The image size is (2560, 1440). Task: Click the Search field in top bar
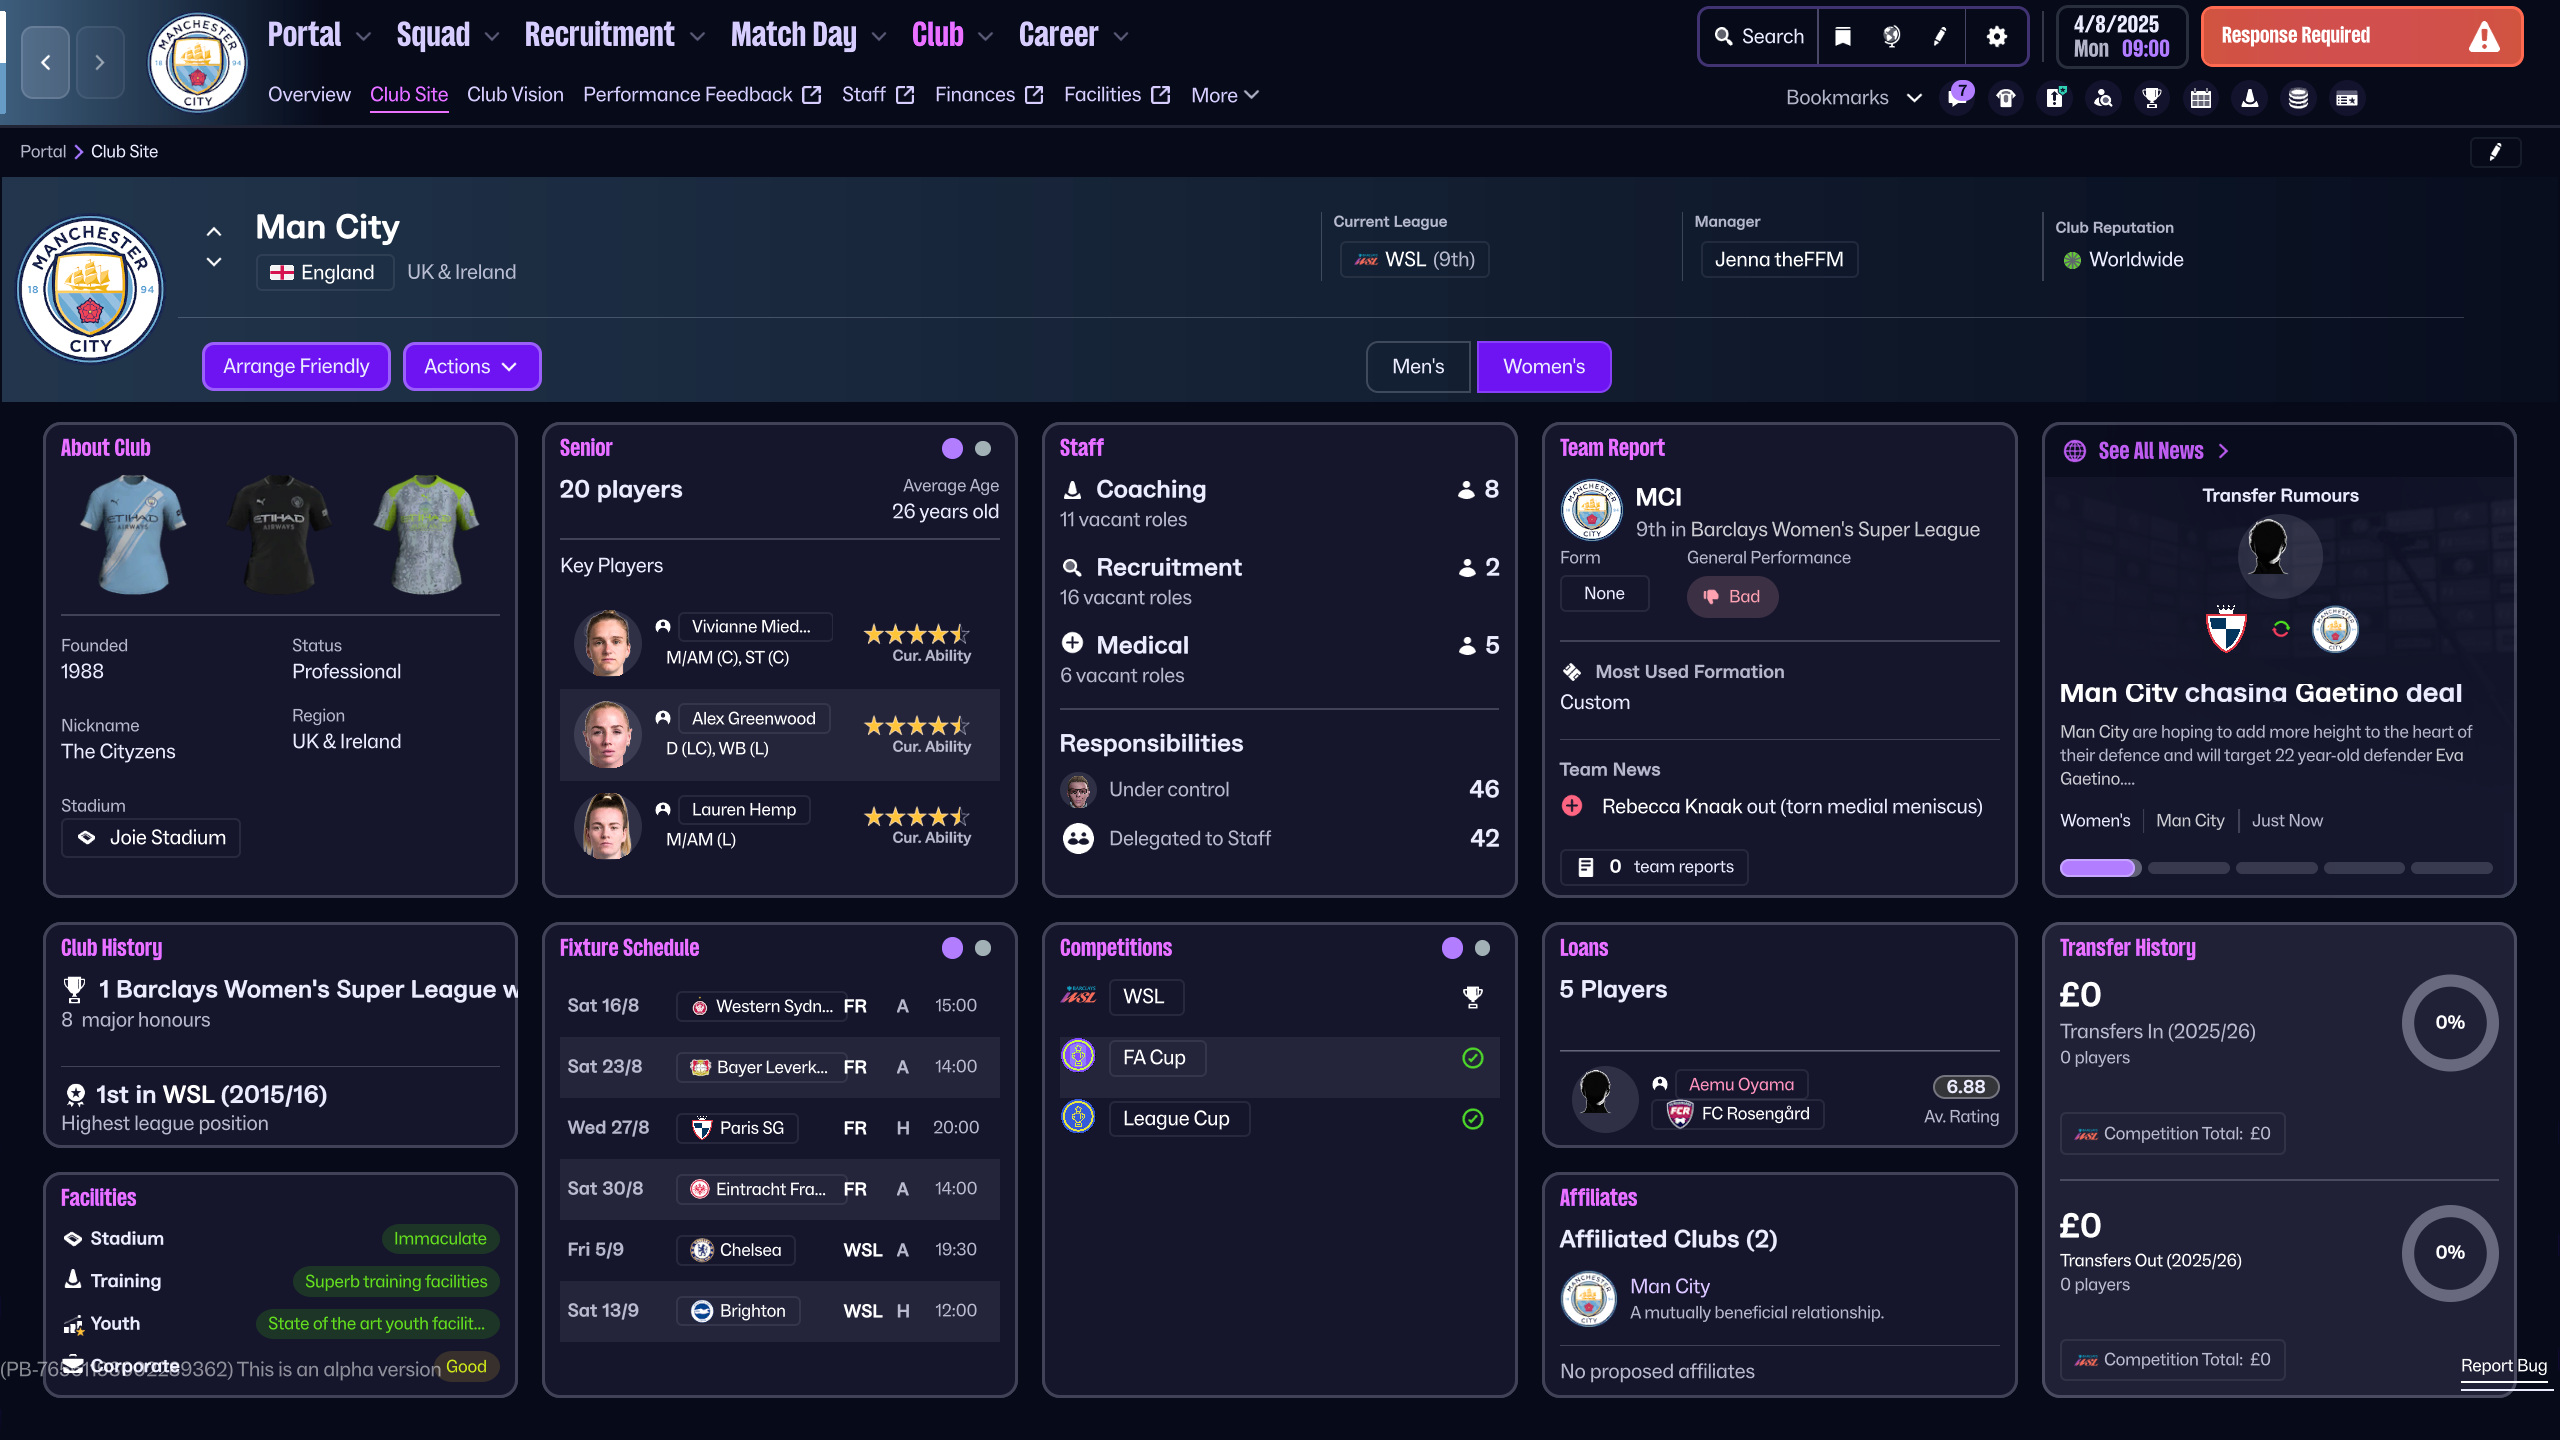[x=1760, y=37]
